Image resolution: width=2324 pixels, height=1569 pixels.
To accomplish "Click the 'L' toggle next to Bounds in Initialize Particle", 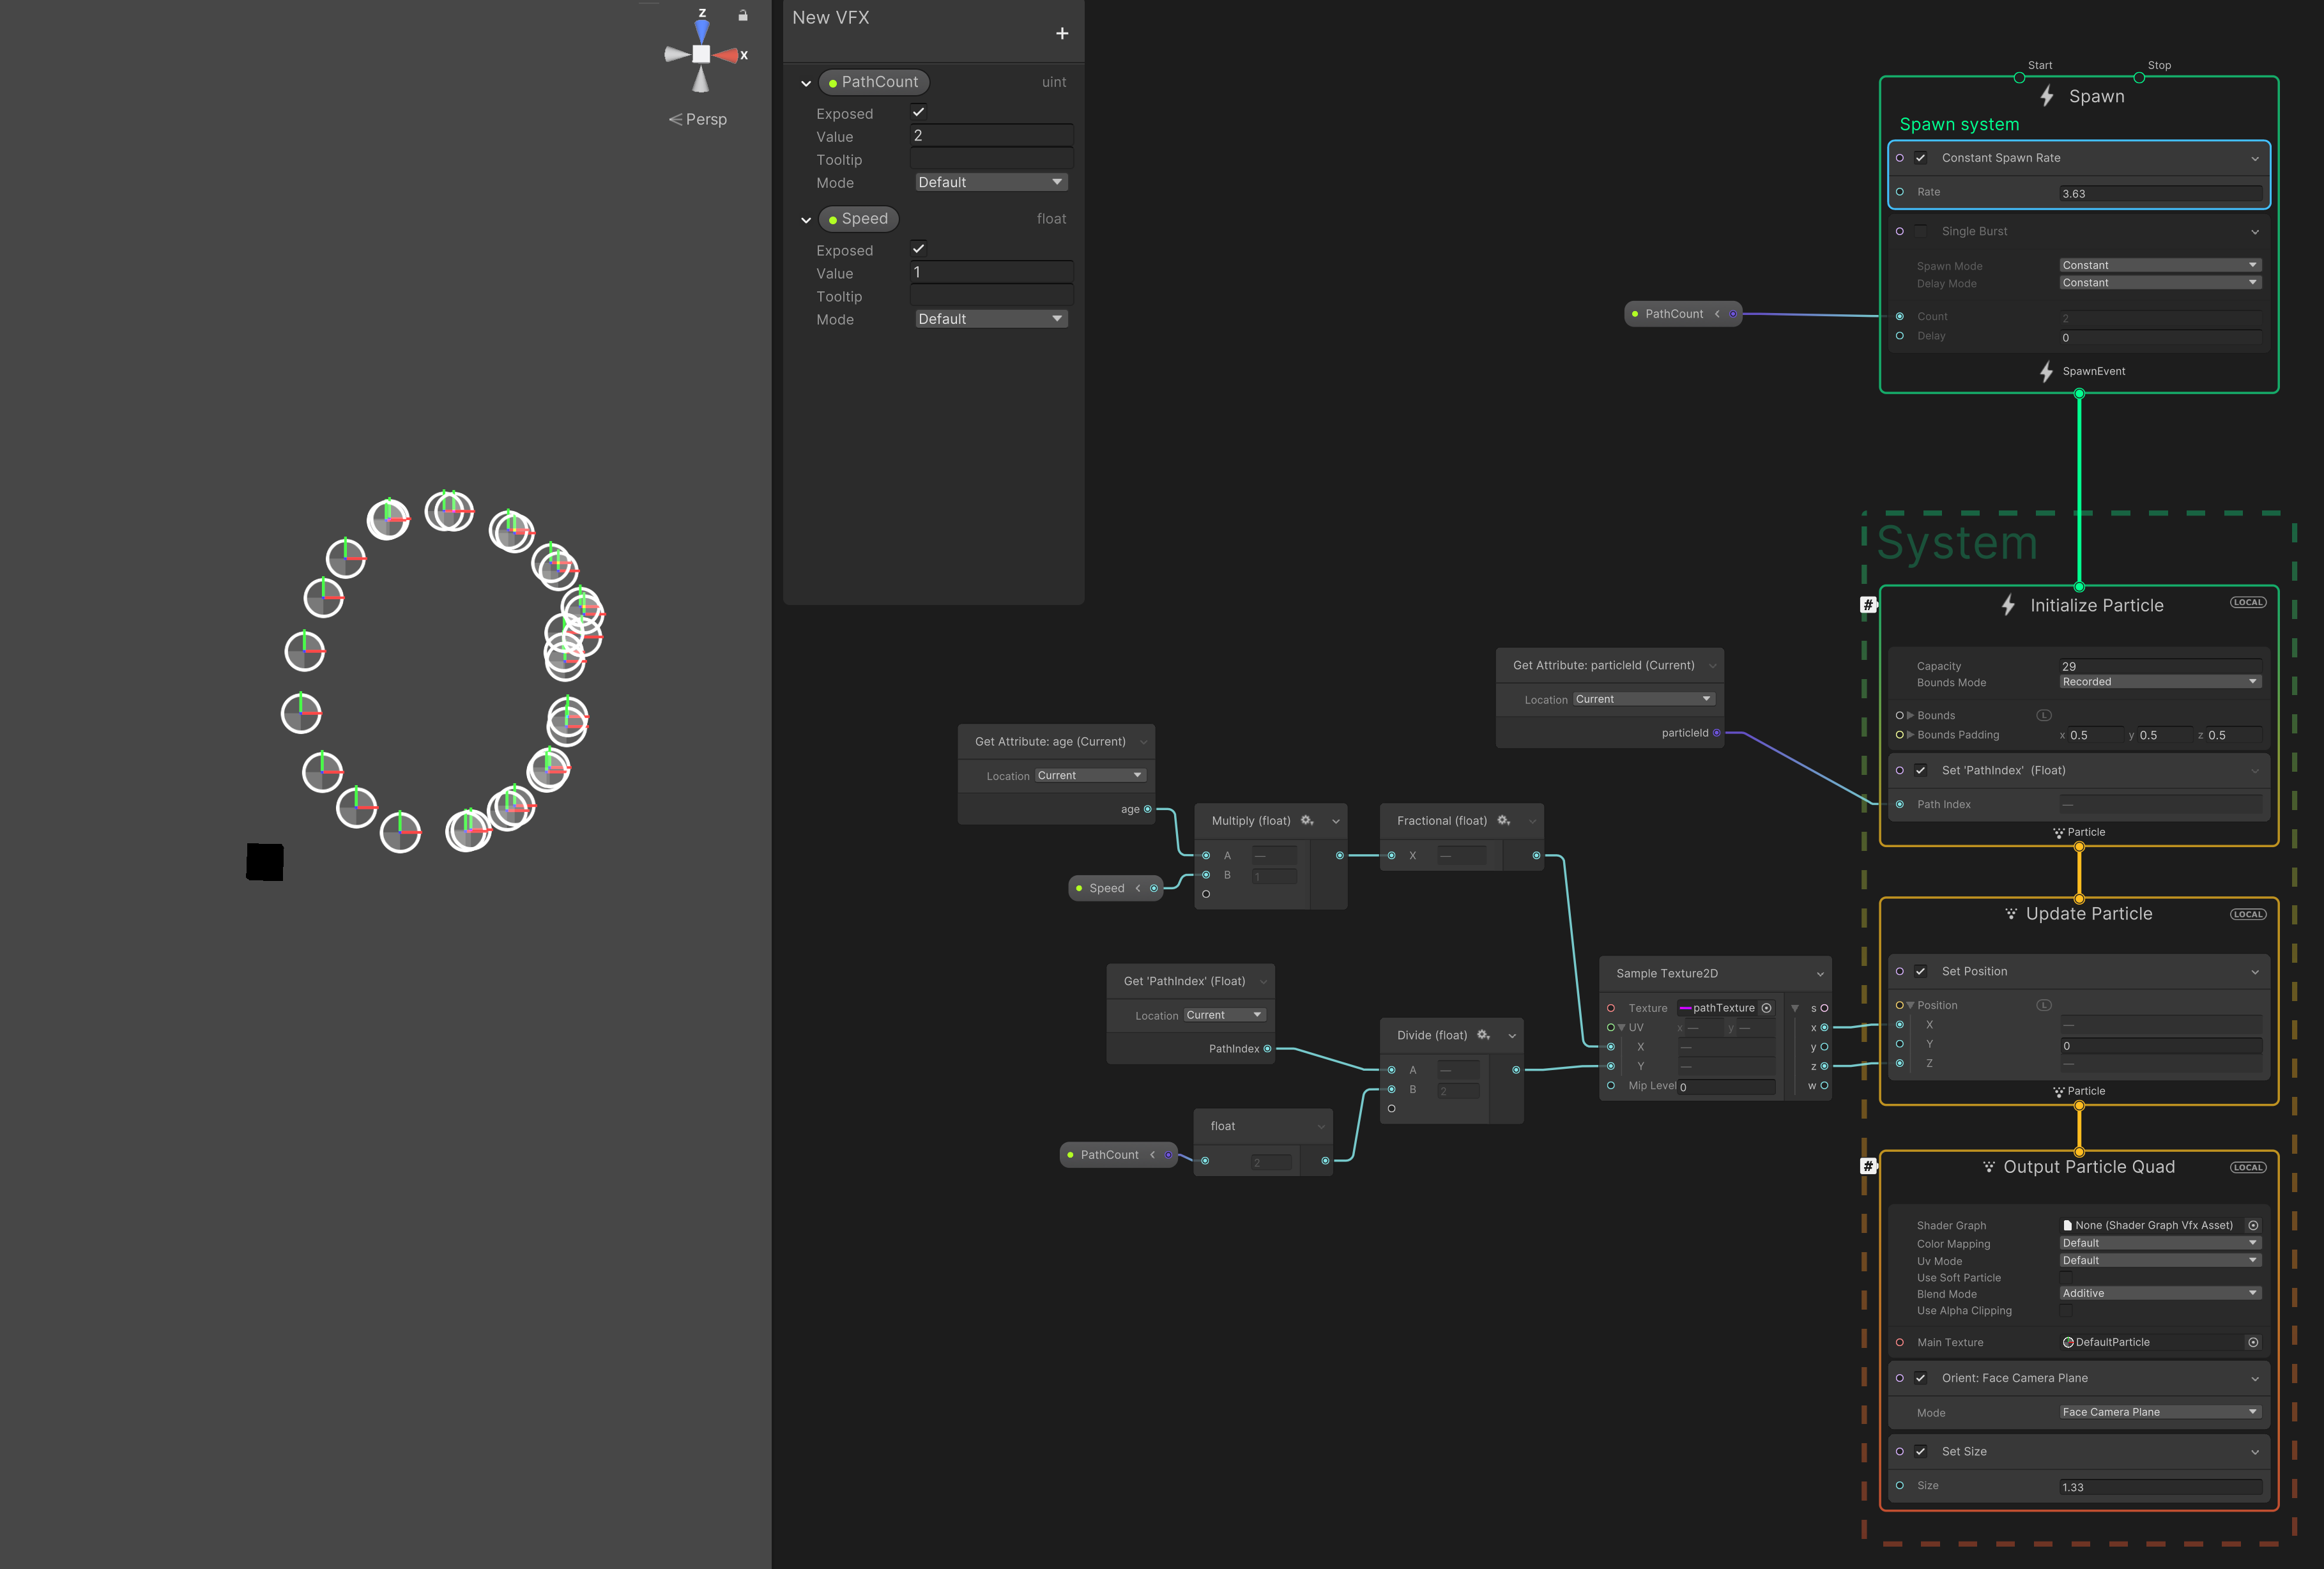I will click(2044, 715).
